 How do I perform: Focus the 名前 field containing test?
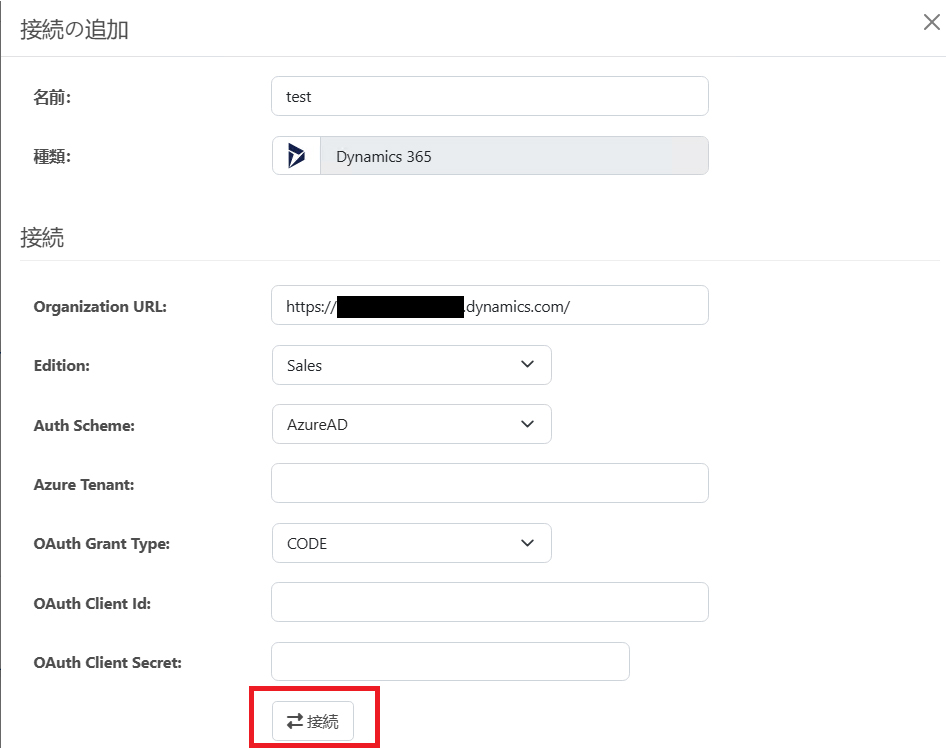[490, 96]
